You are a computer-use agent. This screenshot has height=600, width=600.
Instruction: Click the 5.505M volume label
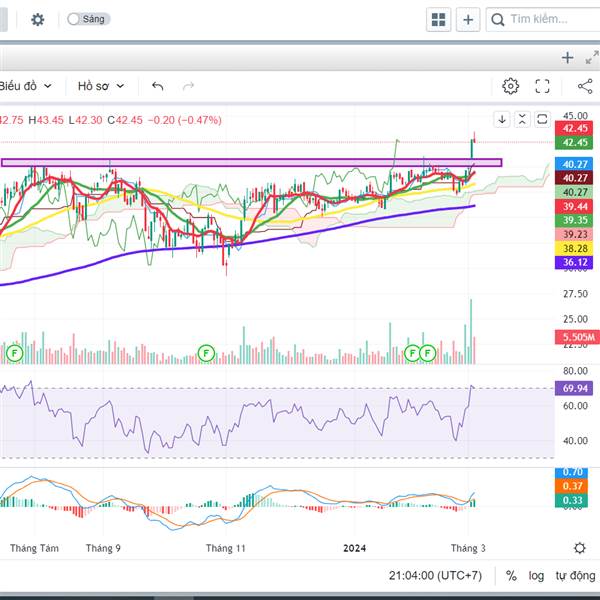[x=577, y=337]
